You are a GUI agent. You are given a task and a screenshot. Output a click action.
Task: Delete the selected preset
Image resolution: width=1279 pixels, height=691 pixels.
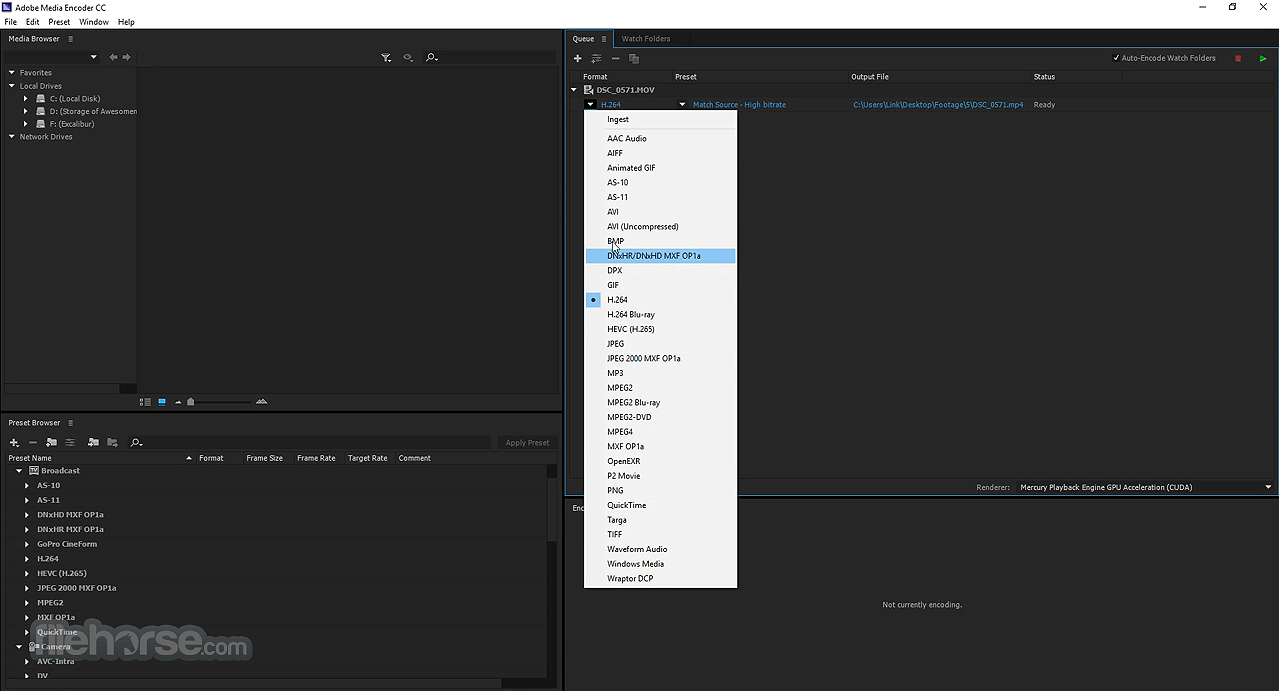tap(33, 442)
